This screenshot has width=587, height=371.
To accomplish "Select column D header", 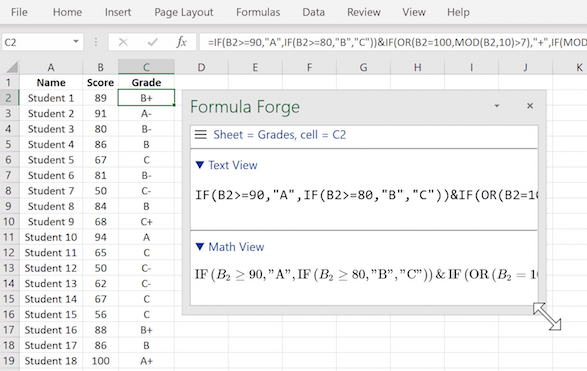I will 201,67.
